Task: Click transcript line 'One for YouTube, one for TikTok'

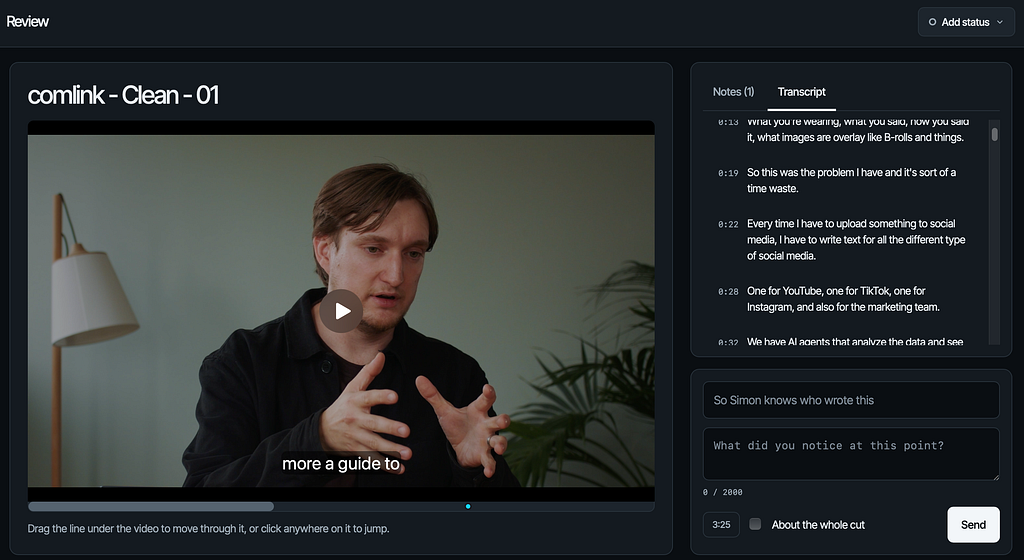Action: [843, 299]
